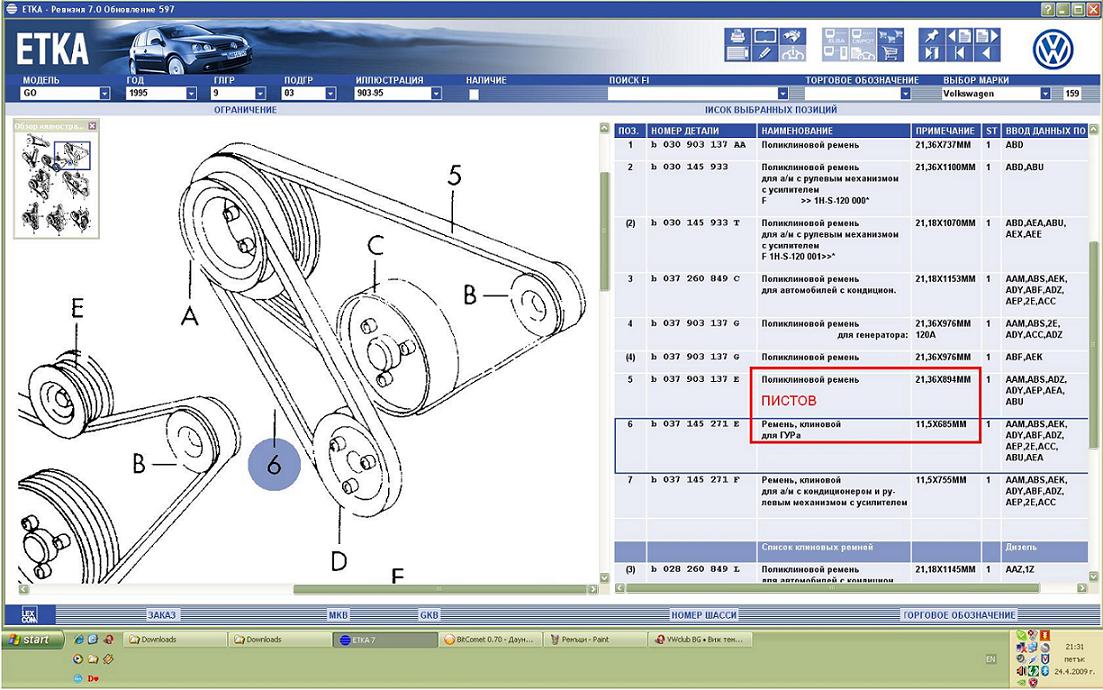Image resolution: width=1103 pixels, height=690 pixels.
Task: Toggle the НАЛИЧИЕ checkbox
Action: [x=474, y=94]
